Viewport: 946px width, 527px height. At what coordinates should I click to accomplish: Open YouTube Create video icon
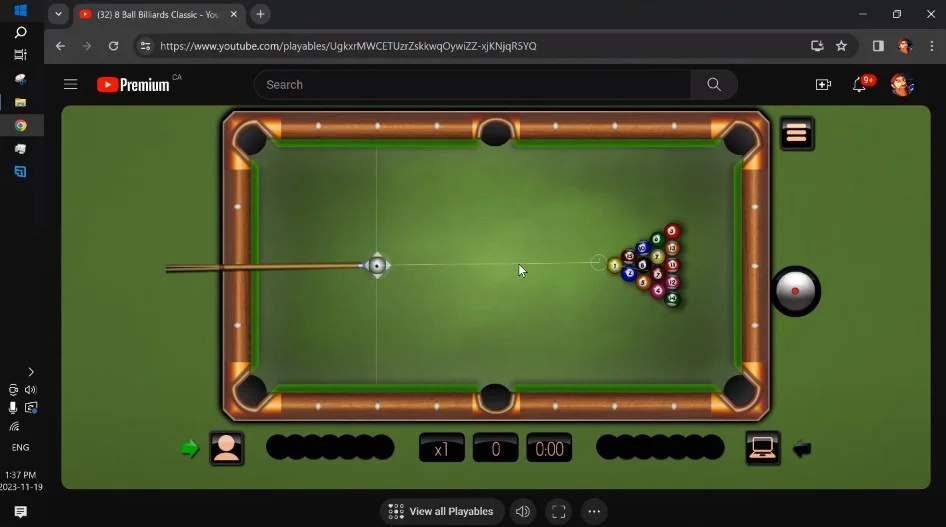[823, 85]
